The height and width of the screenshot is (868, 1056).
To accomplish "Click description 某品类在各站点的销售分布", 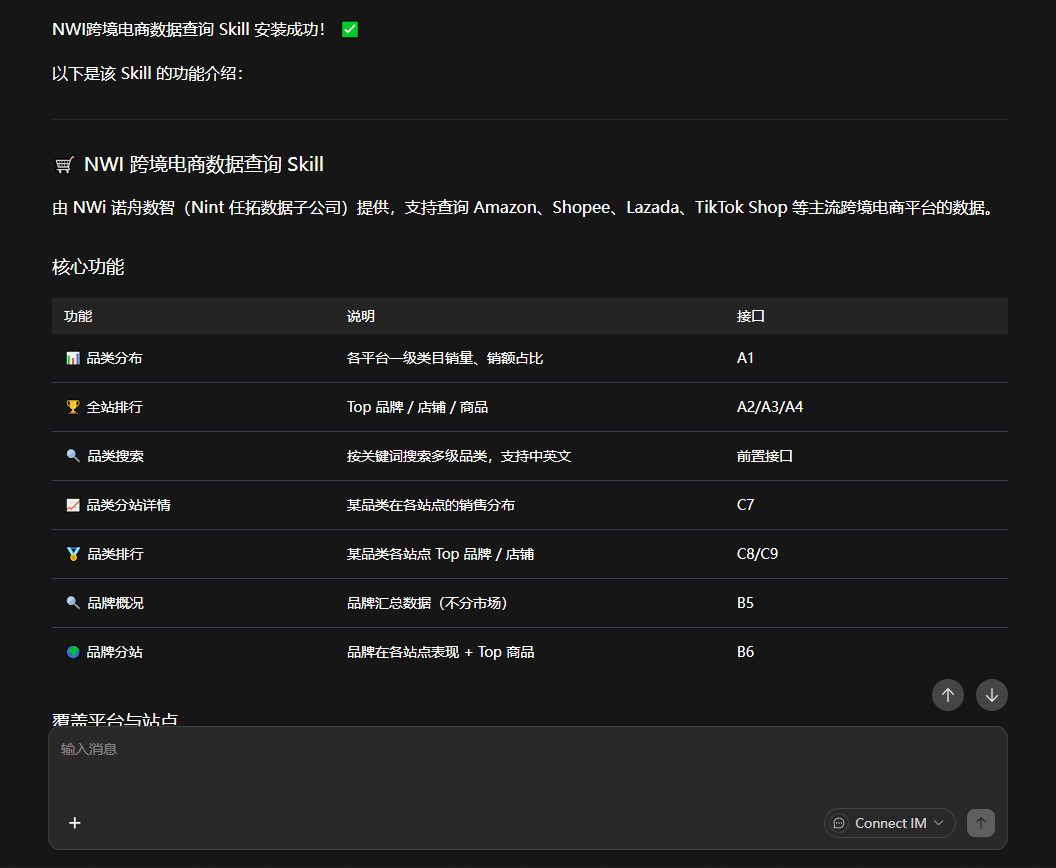I will (430, 505).
